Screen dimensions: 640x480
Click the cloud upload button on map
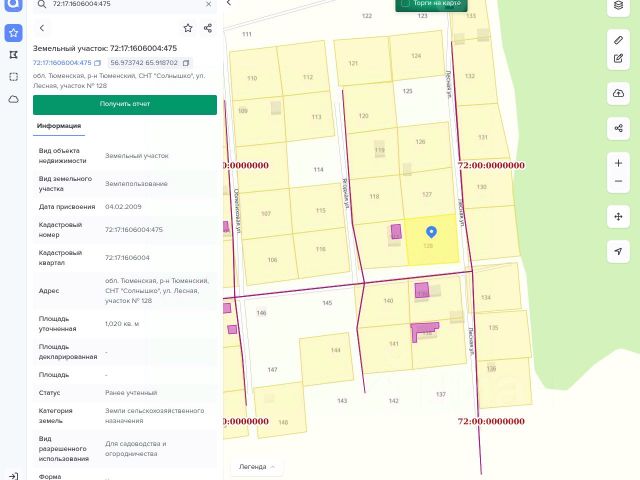(x=618, y=93)
